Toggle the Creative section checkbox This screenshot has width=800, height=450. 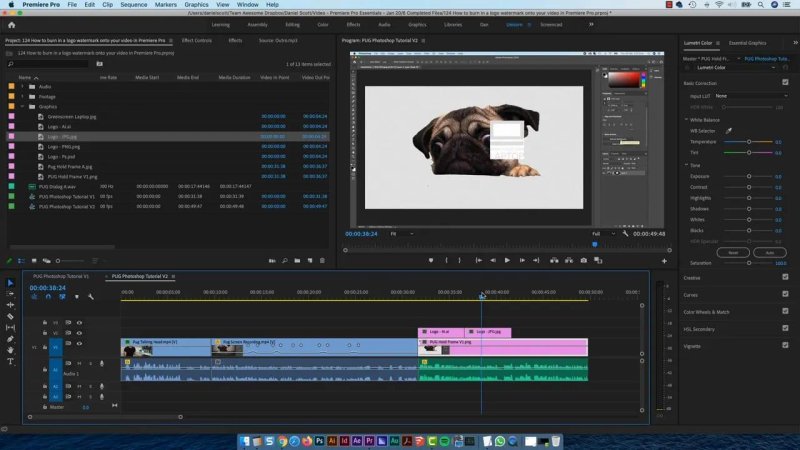785,277
